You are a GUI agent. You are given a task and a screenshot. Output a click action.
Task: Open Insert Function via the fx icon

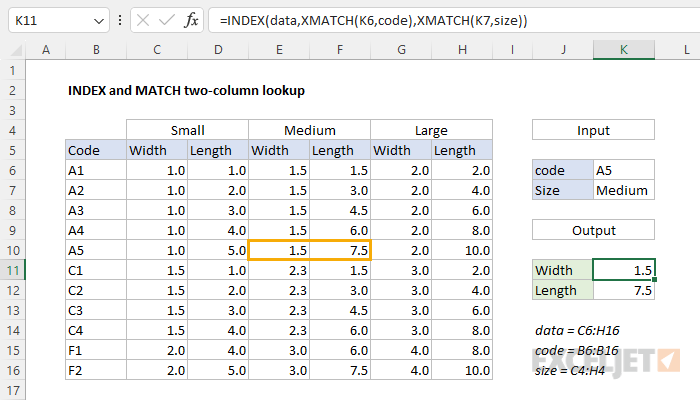click(191, 20)
